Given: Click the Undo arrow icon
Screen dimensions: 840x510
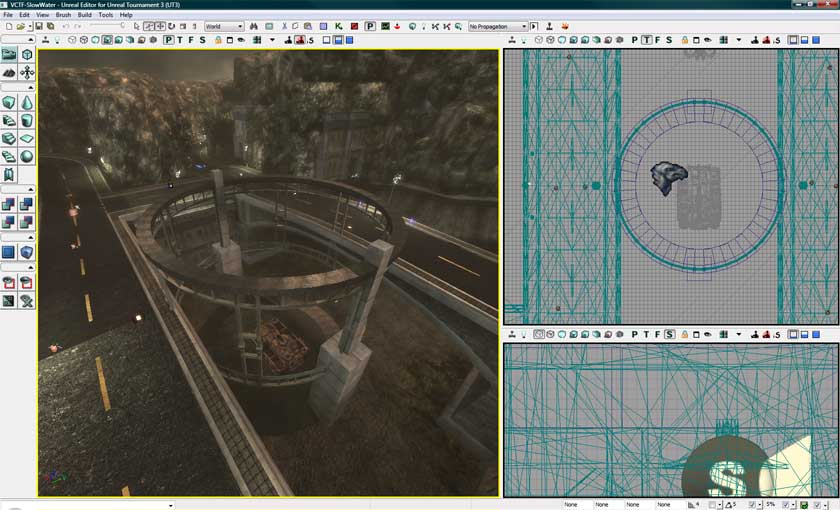Looking at the screenshot, I should tap(65, 26).
